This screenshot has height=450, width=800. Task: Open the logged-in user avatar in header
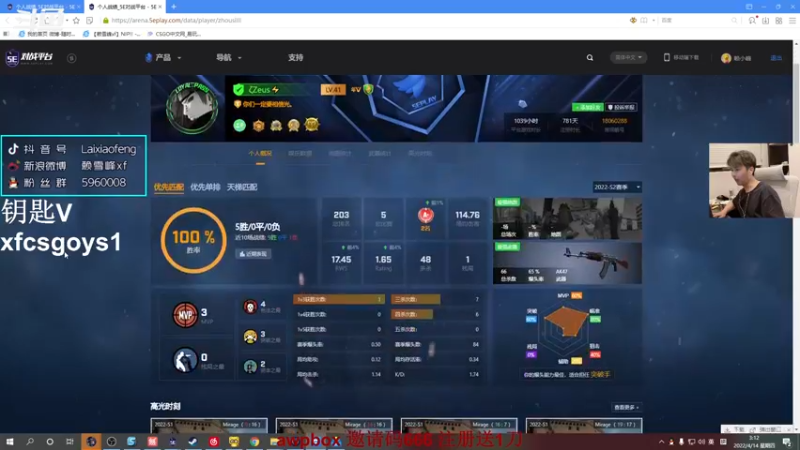[x=726, y=58]
